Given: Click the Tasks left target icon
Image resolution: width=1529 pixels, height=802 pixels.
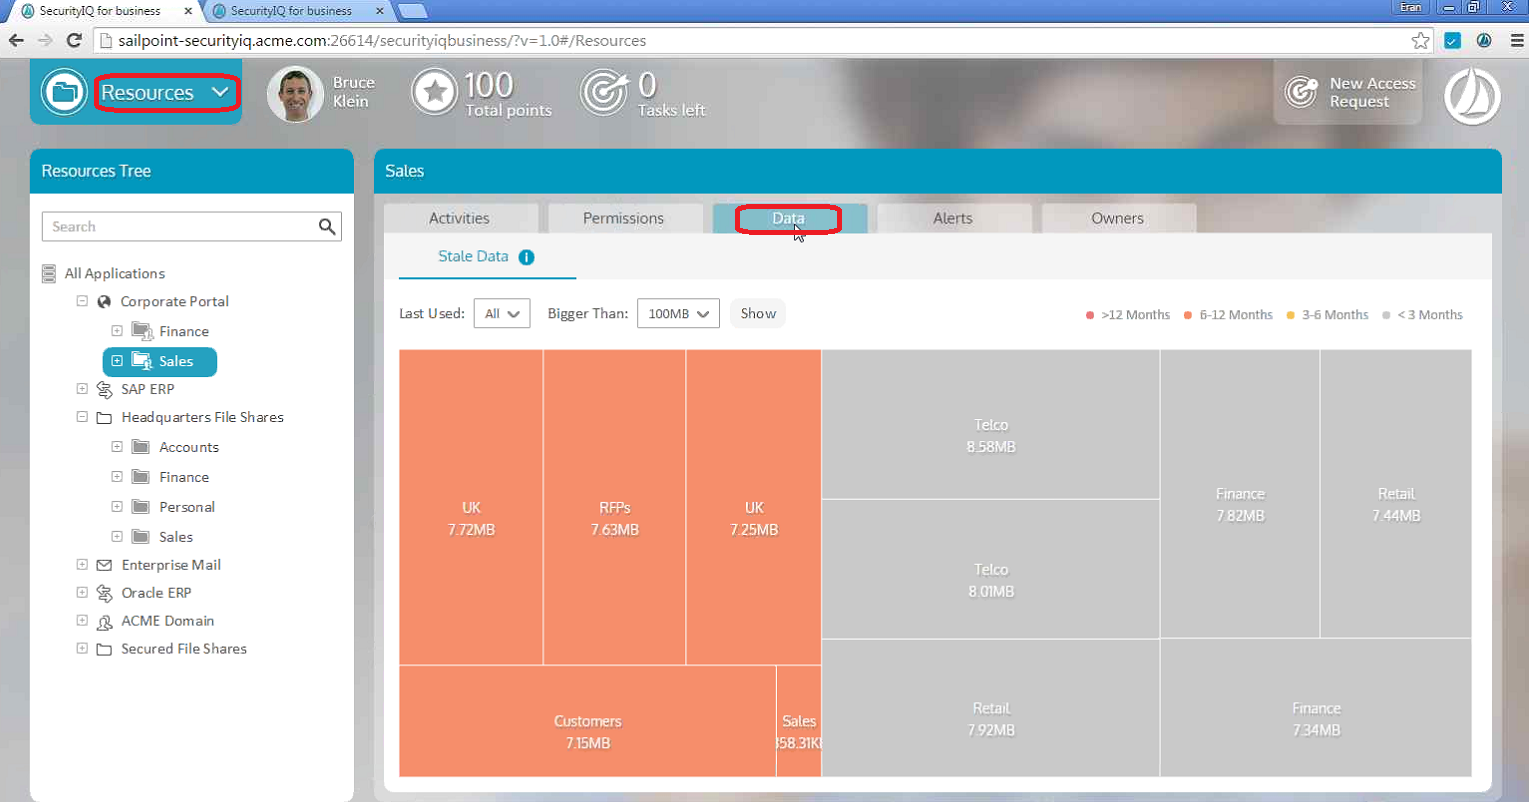Looking at the screenshot, I should point(604,93).
